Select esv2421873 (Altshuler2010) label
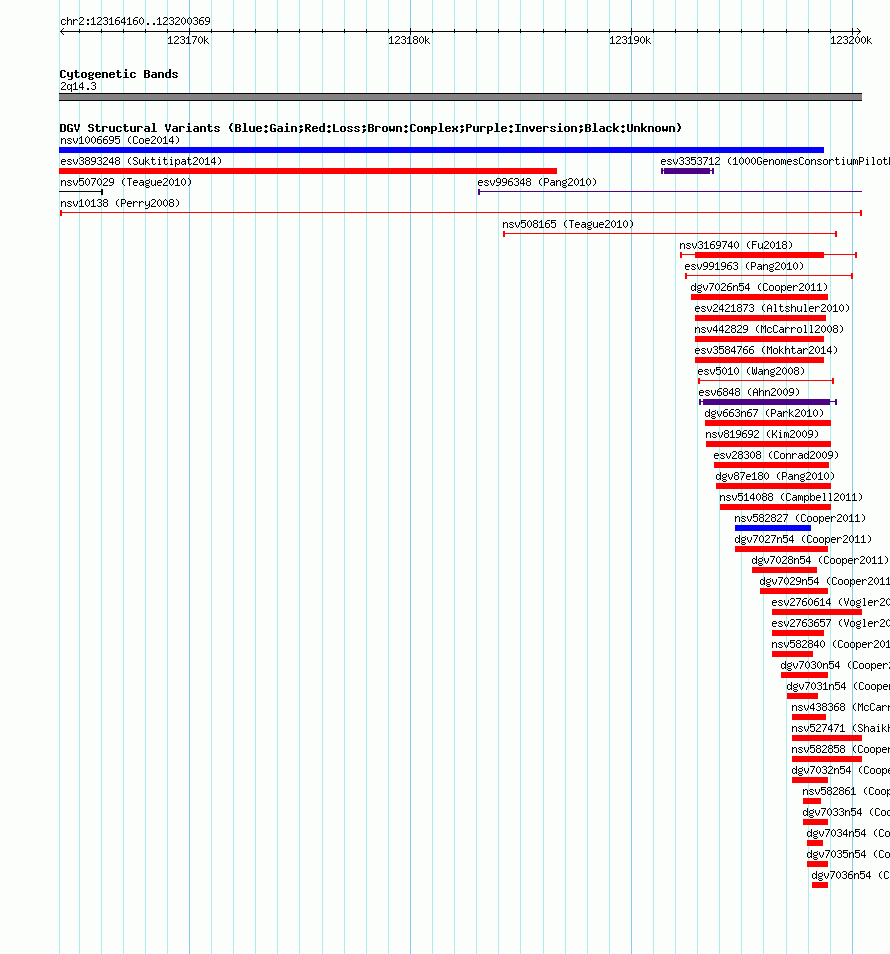 pyautogui.click(x=772, y=308)
